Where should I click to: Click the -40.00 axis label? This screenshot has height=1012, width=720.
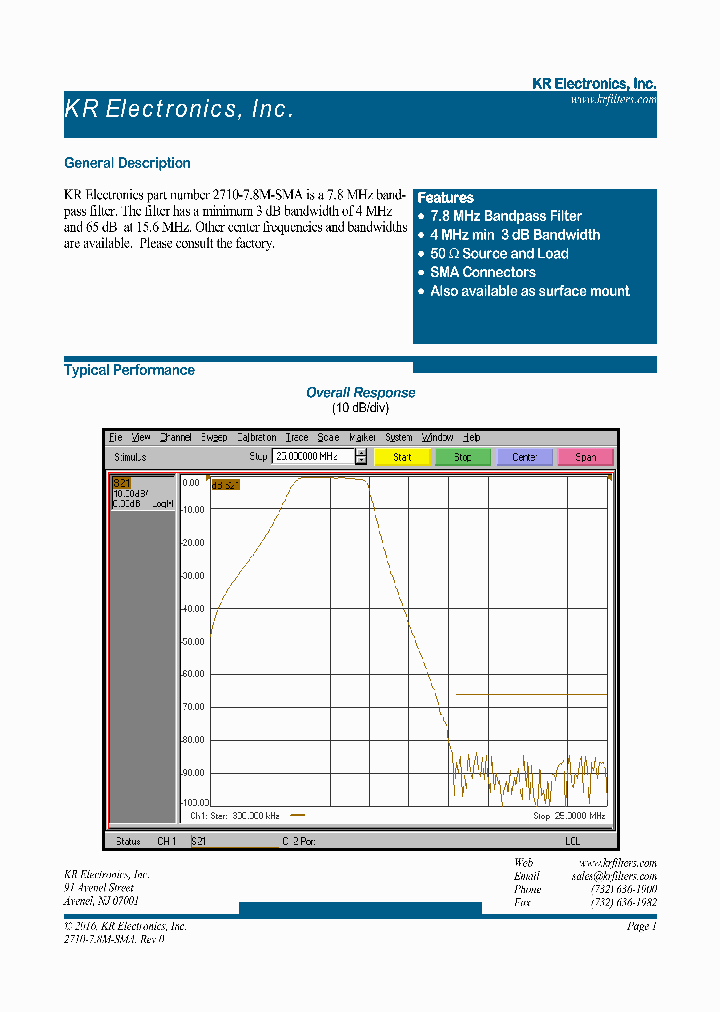[193, 609]
